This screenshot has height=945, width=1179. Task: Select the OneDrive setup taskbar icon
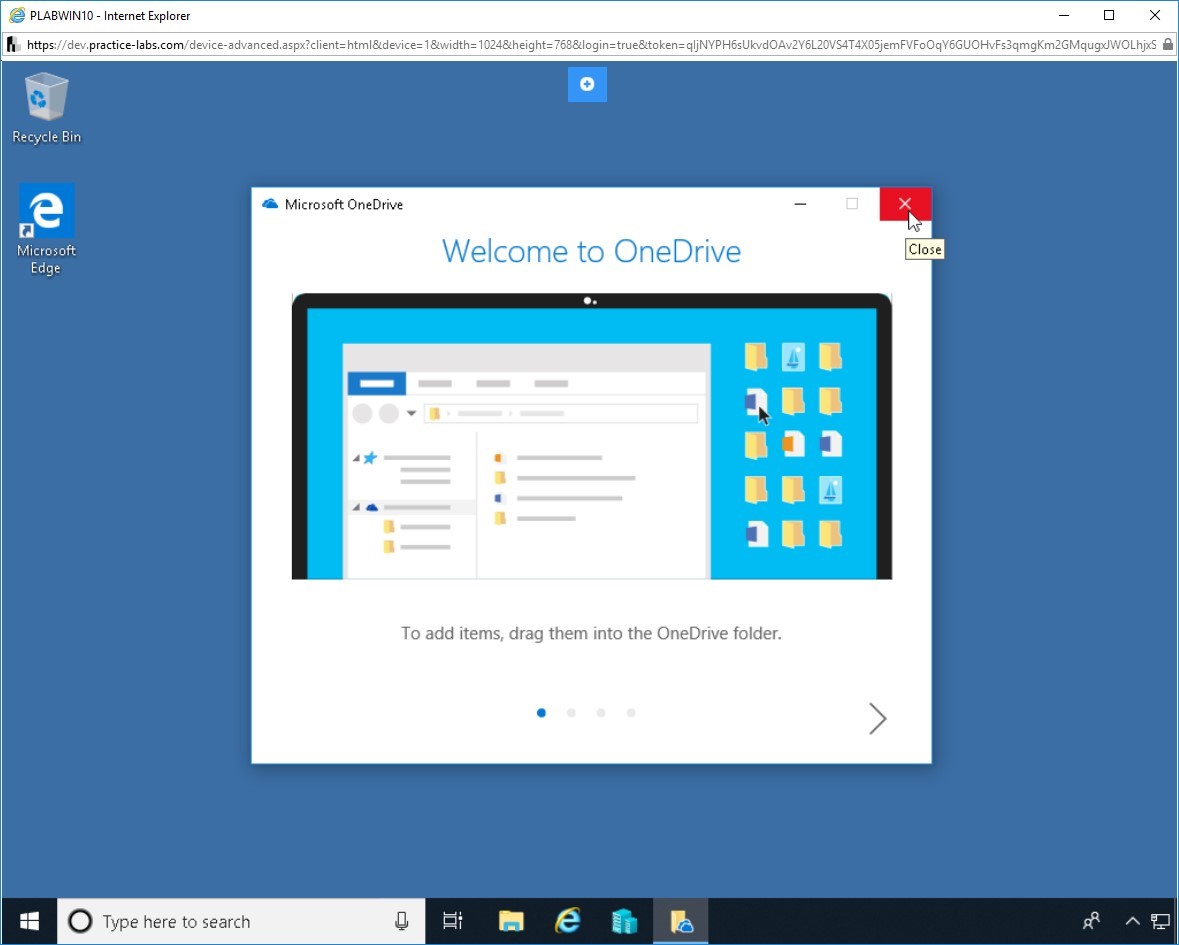[681, 921]
